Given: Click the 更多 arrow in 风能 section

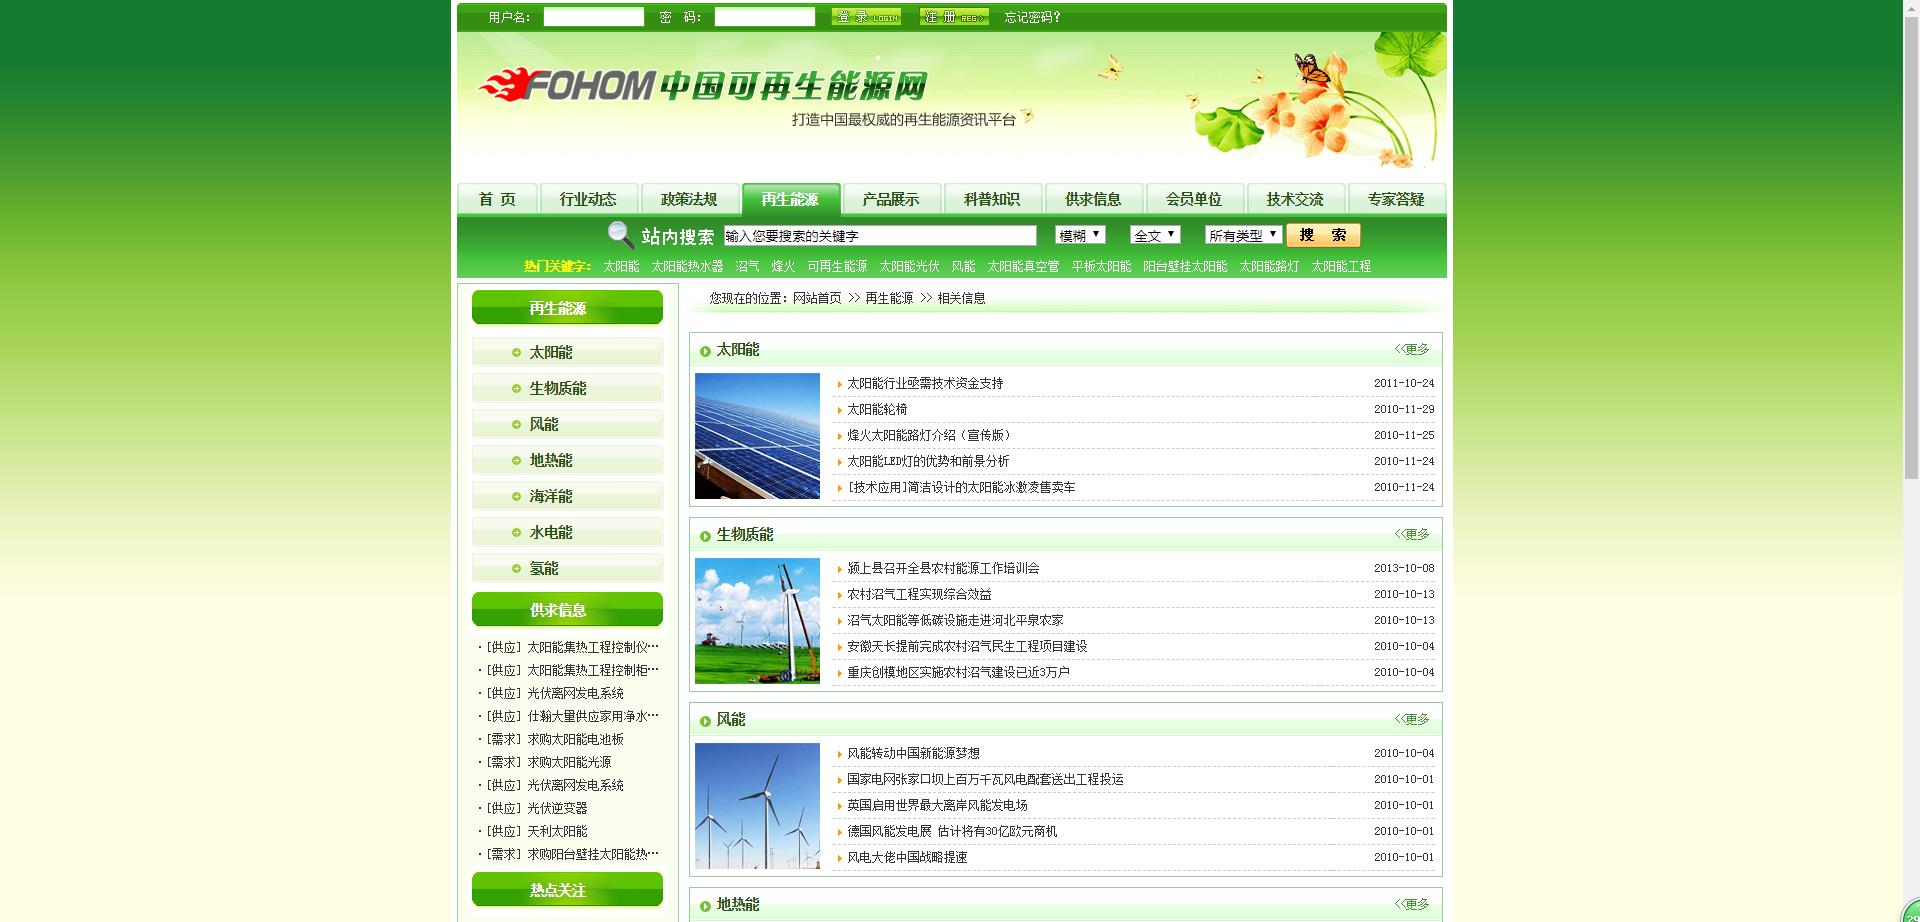Looking at the screenshot, I should point(1412,719).
